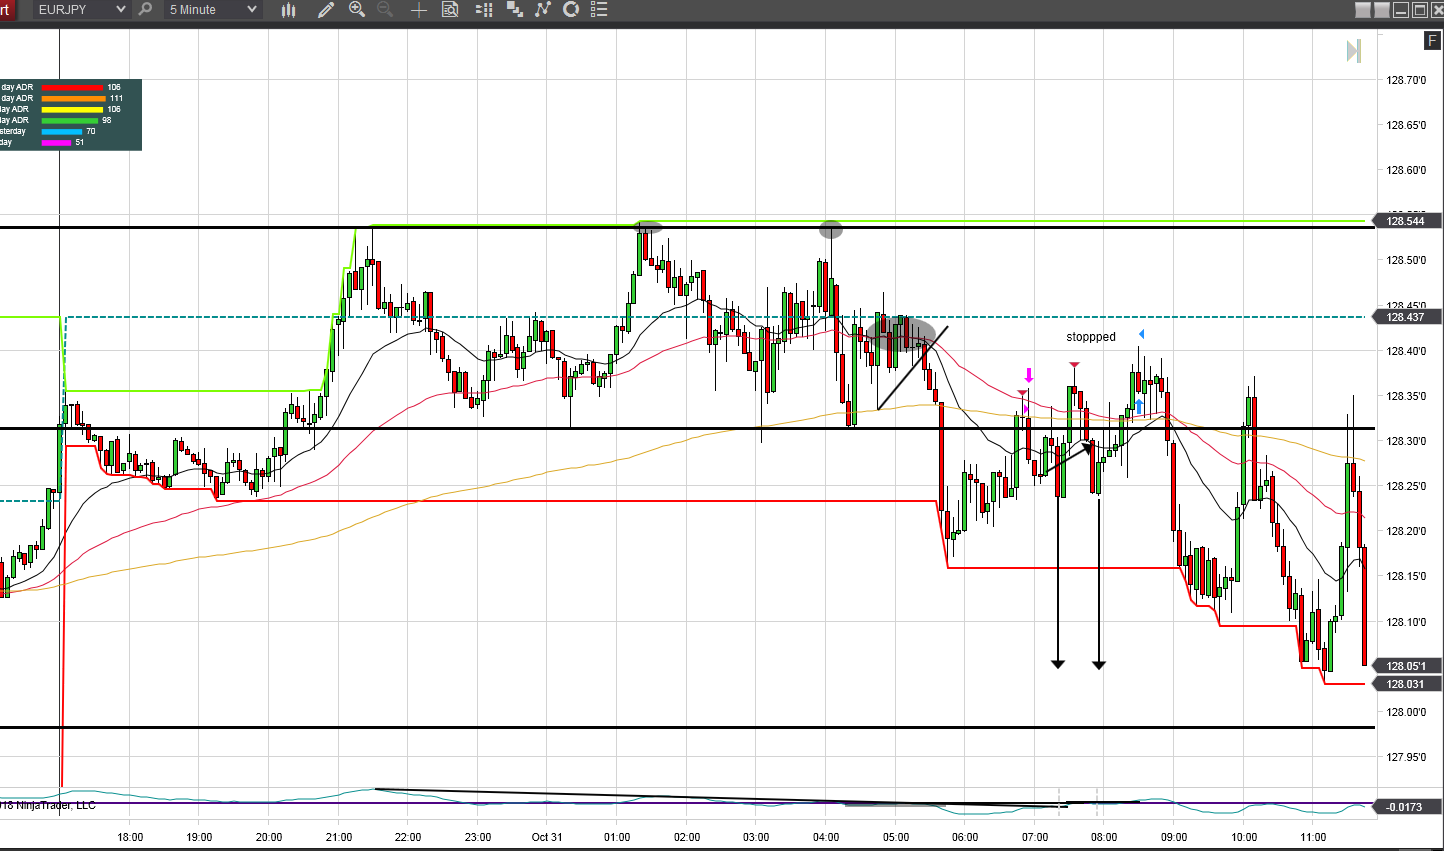Click the legend value 51
The image size is (1444, 851).
[80, 143]
